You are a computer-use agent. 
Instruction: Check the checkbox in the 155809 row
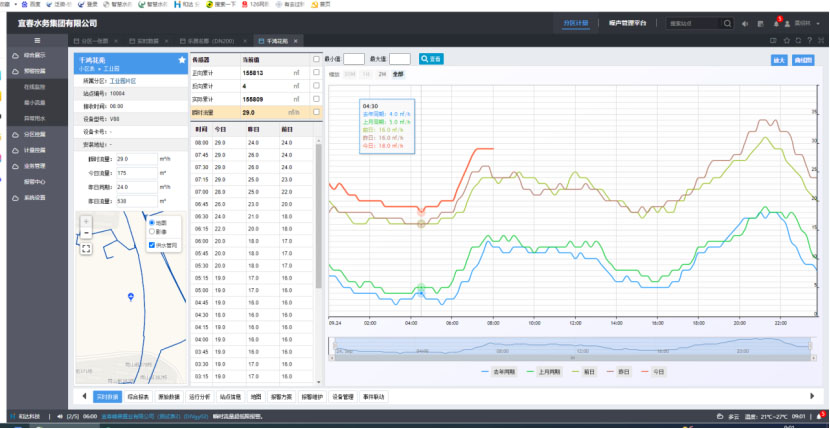(x=316, y=99)
